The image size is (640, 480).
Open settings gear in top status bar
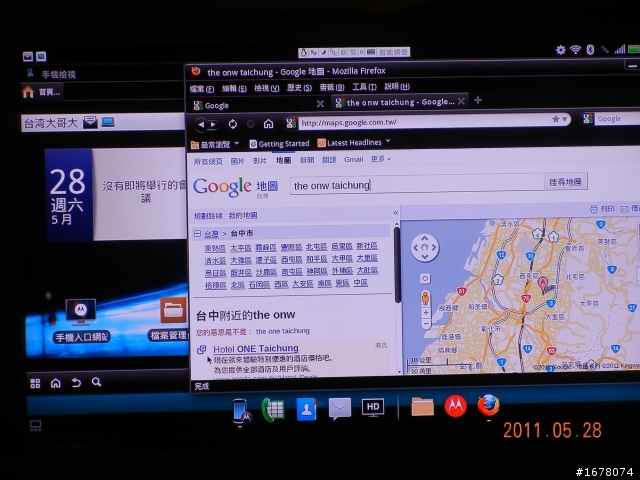[561, 50]
